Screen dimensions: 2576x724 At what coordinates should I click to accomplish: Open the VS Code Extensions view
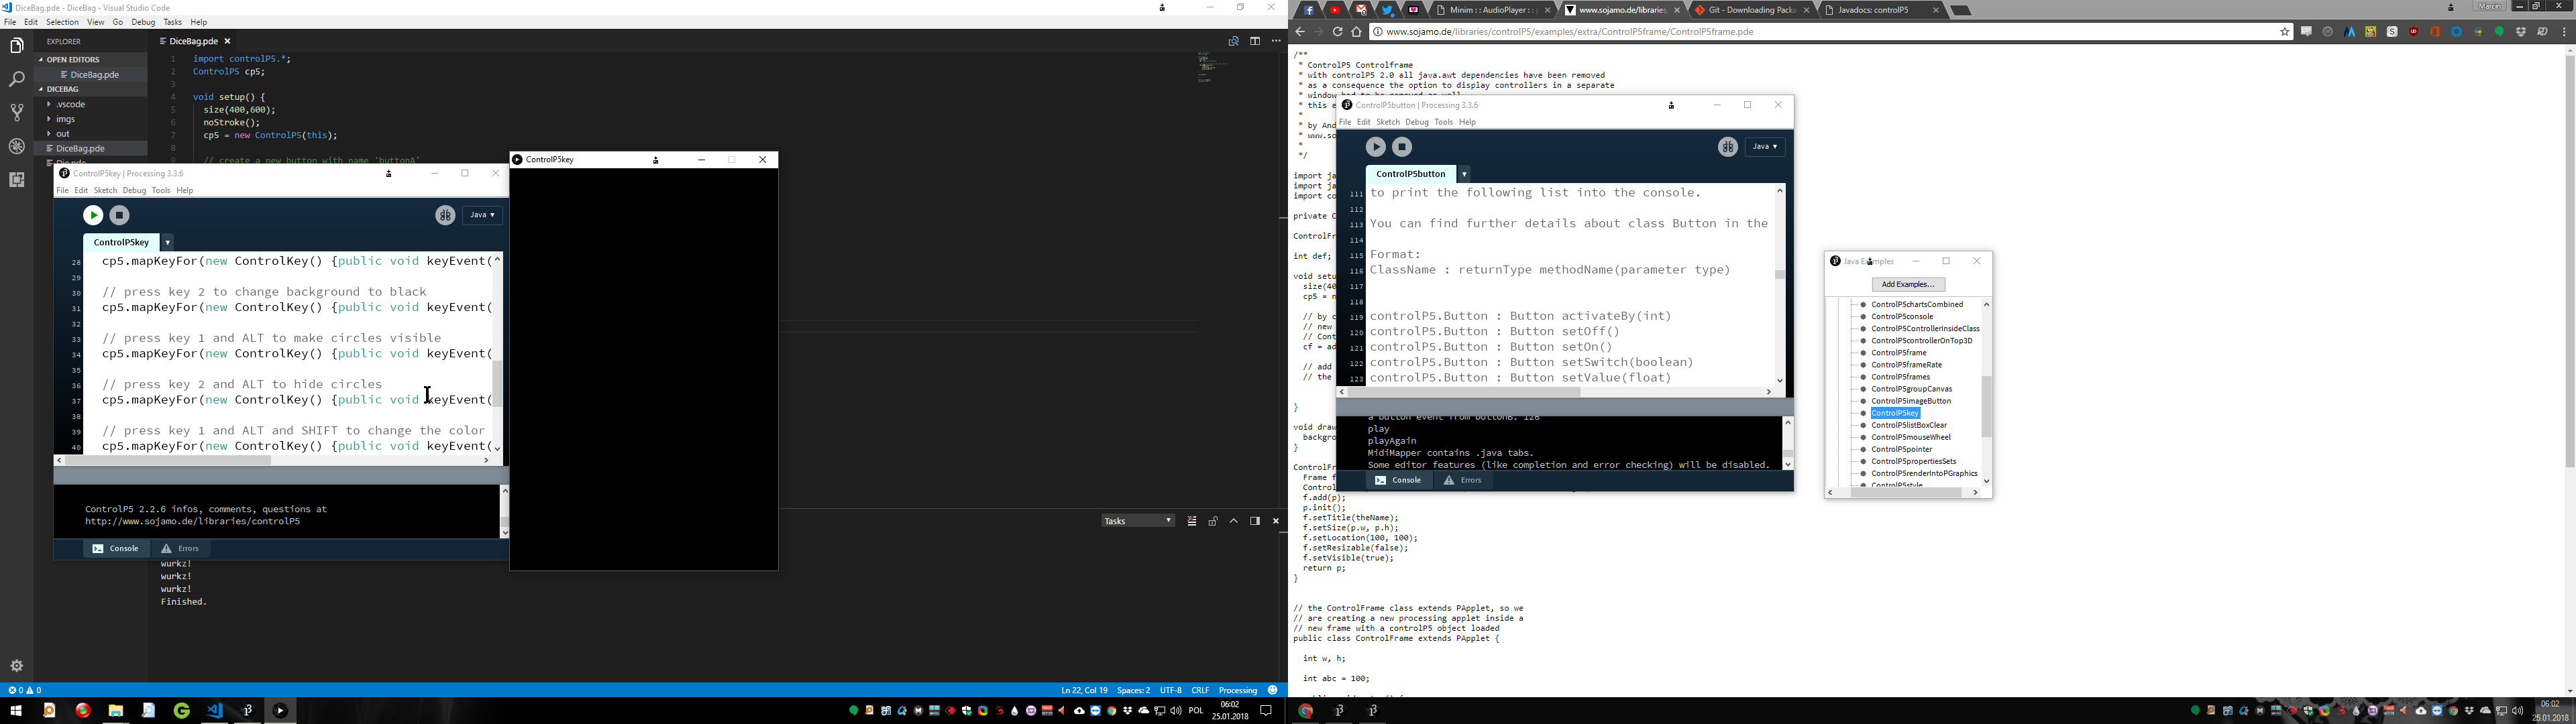(16, 180)
